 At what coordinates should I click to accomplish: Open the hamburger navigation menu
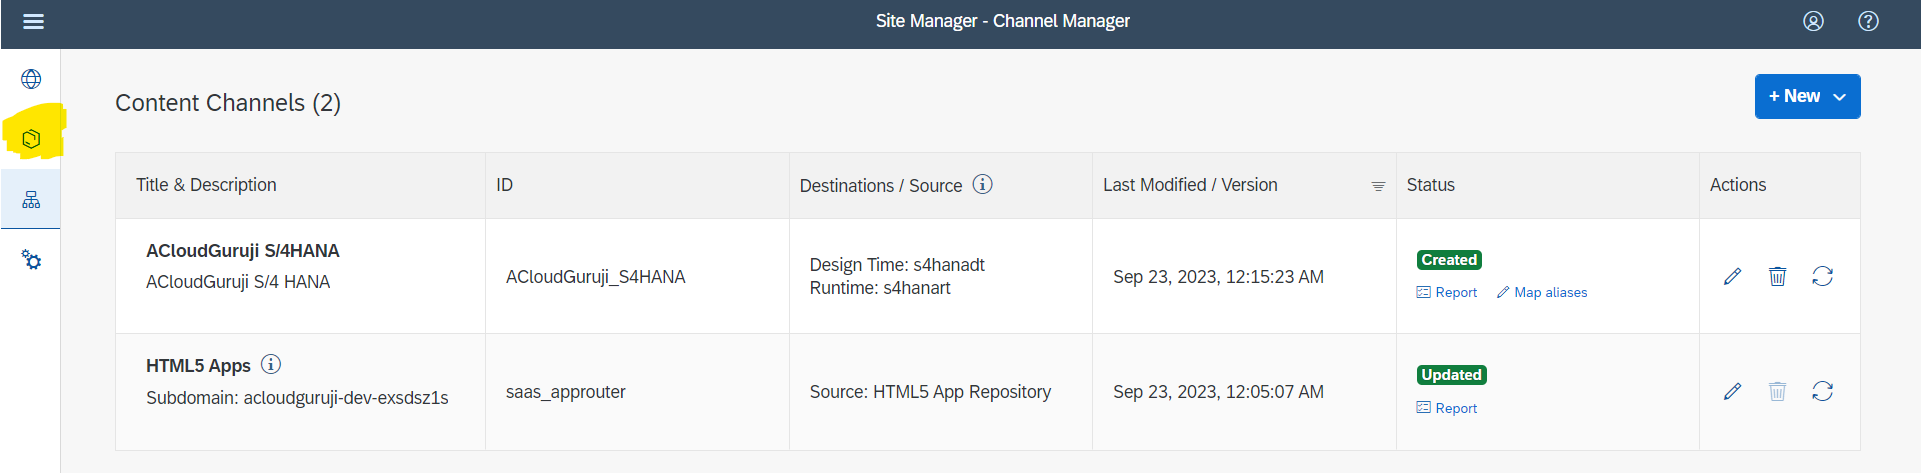[x=33, y=21]
